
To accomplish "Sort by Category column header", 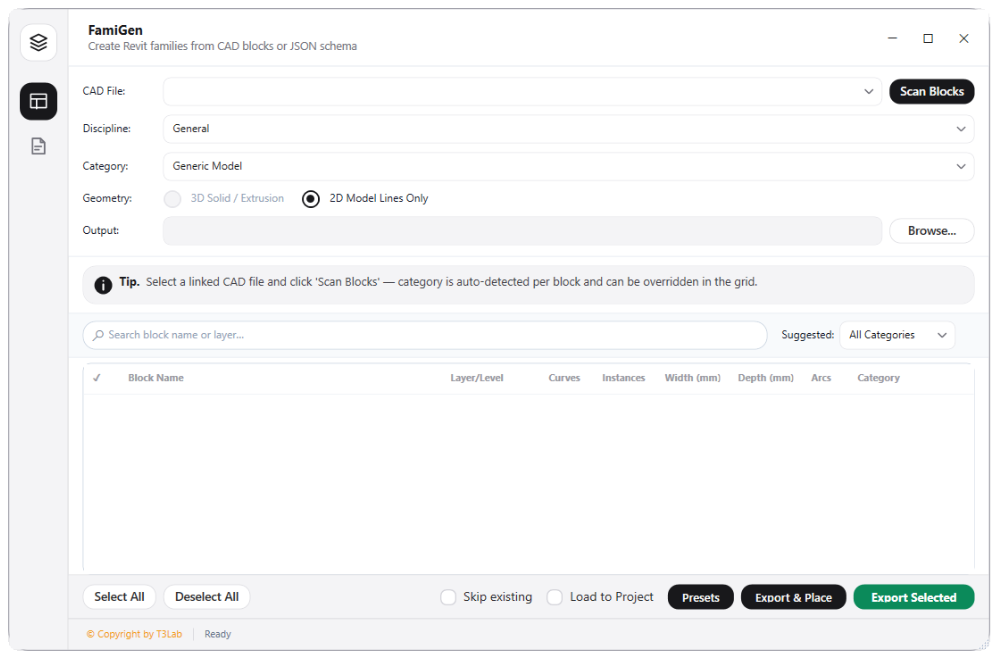I will [x=878, y=378].
